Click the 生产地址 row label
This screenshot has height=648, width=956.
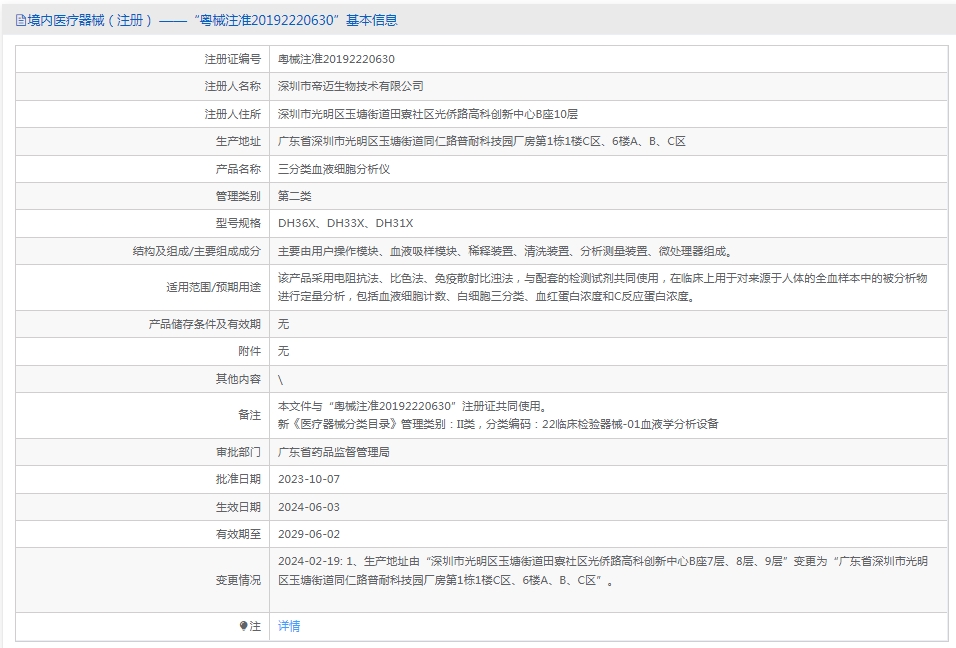point(238,141)
